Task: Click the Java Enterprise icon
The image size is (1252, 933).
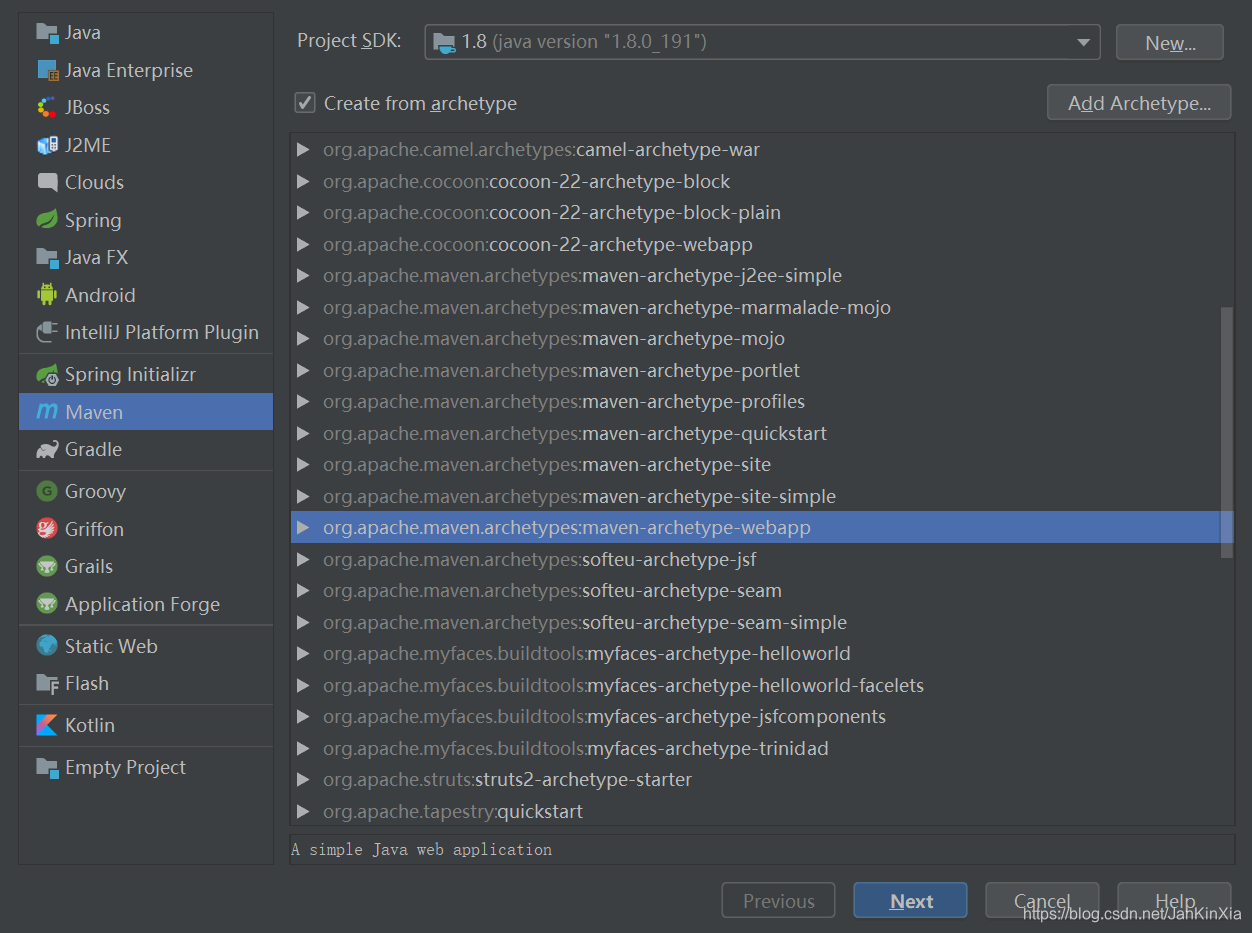Action: coord(47,70)
